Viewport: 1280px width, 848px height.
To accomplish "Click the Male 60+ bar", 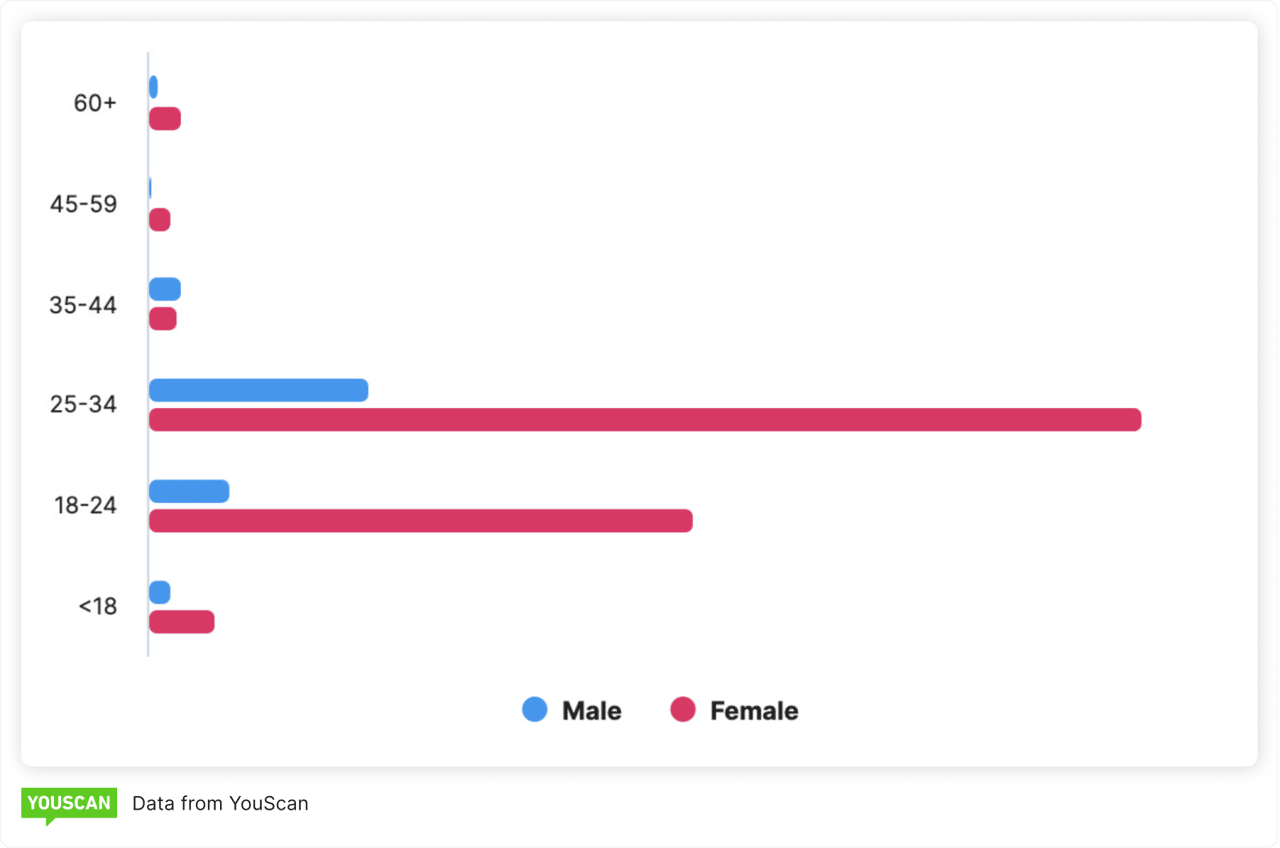I will click(153, 87).
